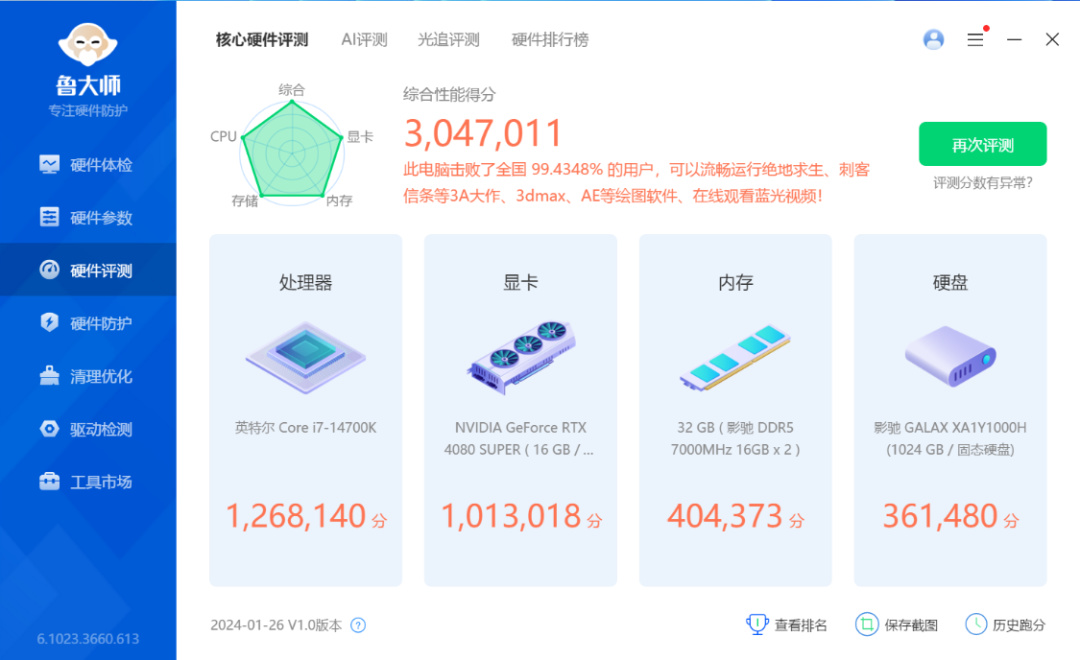Image resolution: width=1080 pixels, height=660 pixels.
Task: Switch to the 硬件排行榜 tab
Action: point(550,40)
